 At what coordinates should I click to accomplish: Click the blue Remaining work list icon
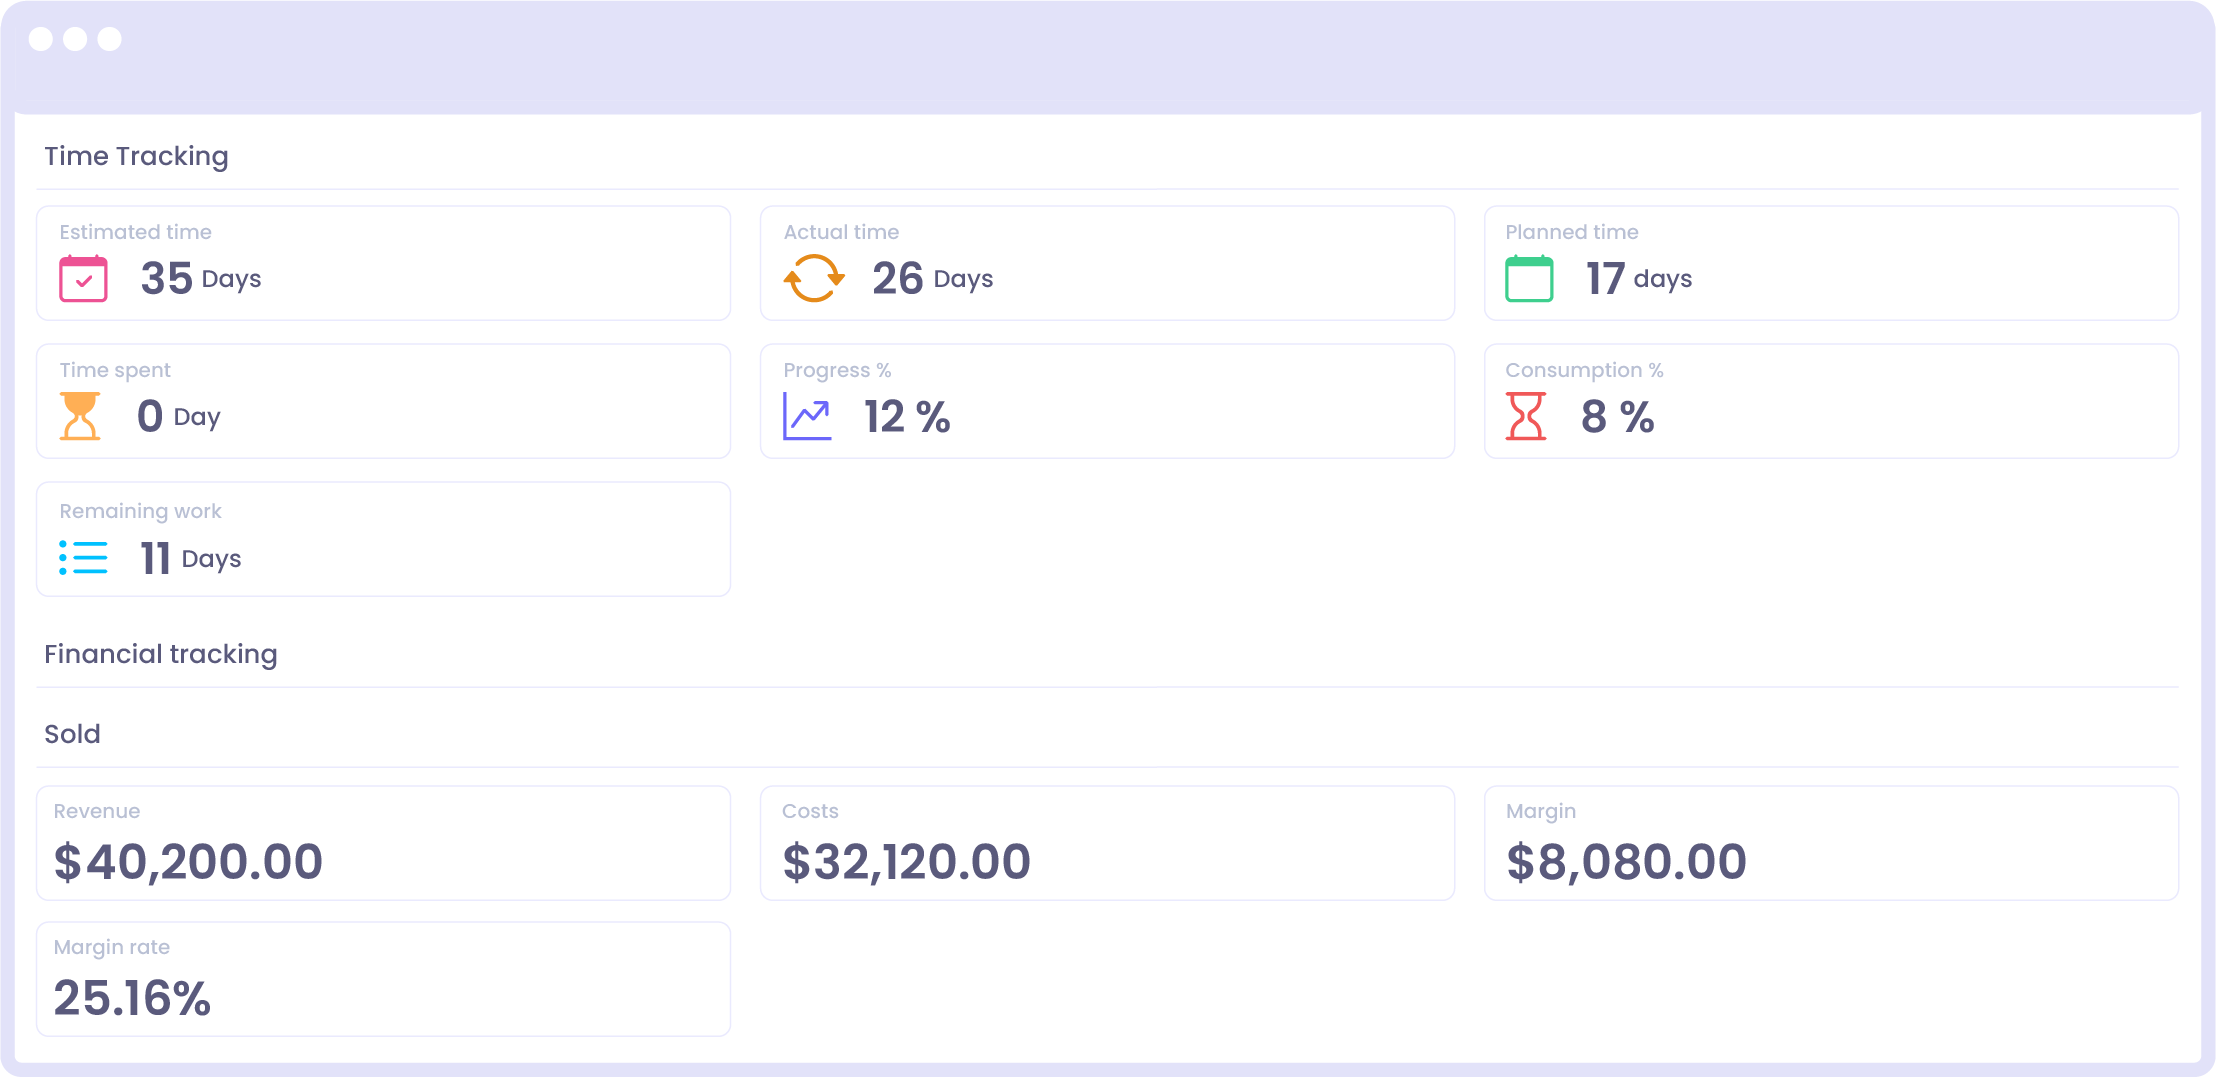[x=83, y=558]
